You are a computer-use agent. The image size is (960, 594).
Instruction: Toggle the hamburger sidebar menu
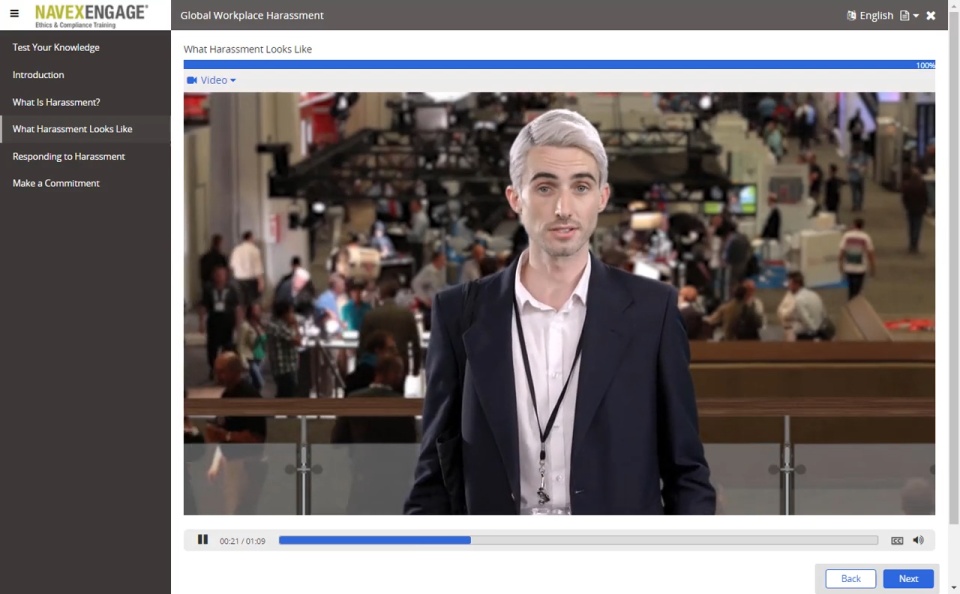[14, 13]
